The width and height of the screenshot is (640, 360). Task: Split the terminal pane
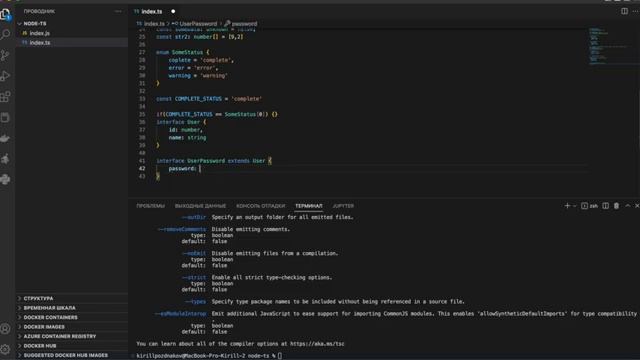606,206
